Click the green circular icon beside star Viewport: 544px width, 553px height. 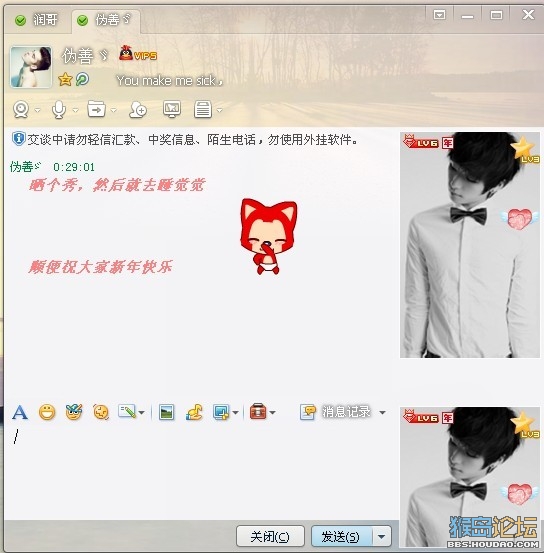point(82,79)
